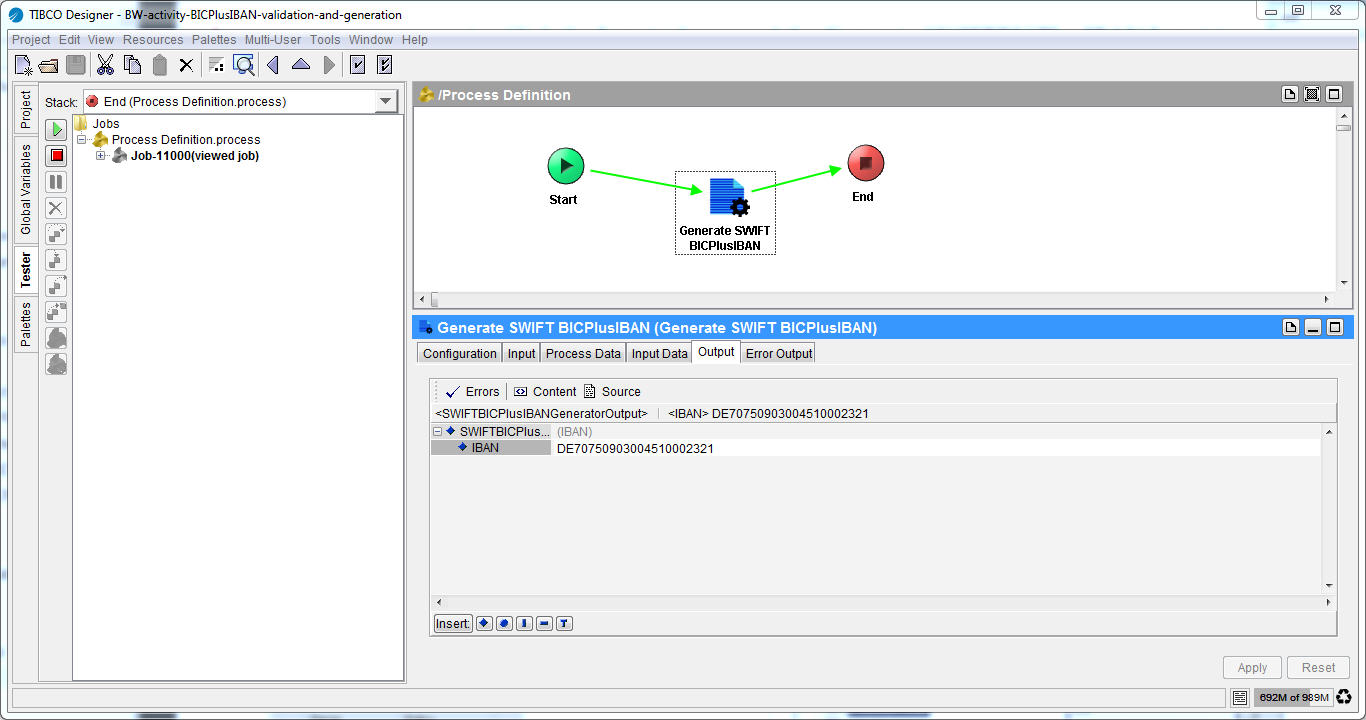Pause the job with the pause button
The height and width of the screenshot is (720, 1366).
[56, 182]
